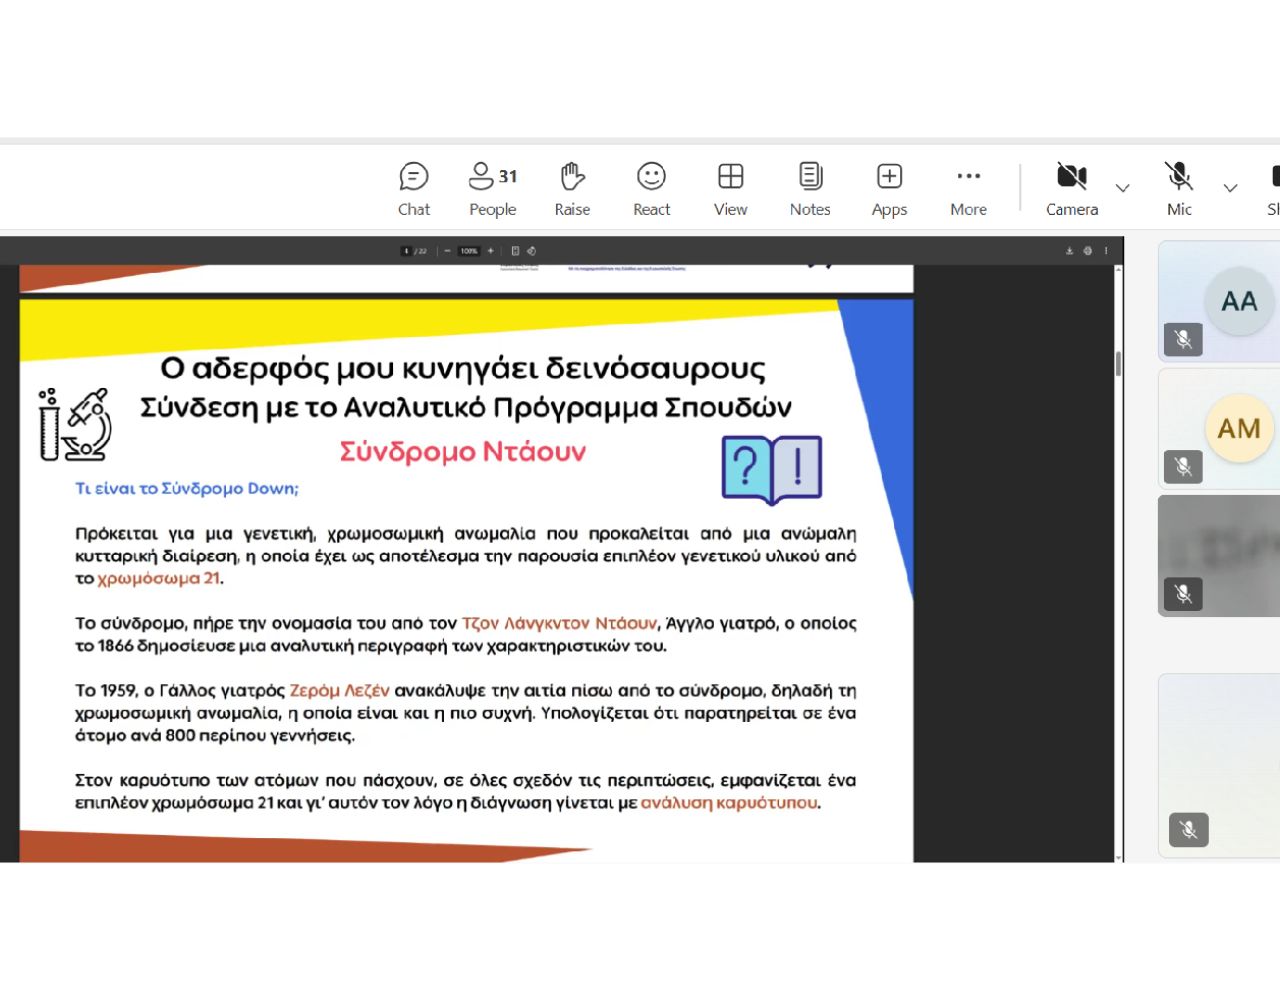Open the PDF viewer three-dot menu
This screenshot has width=1280, height=1000.
(x=1106, y=251)
